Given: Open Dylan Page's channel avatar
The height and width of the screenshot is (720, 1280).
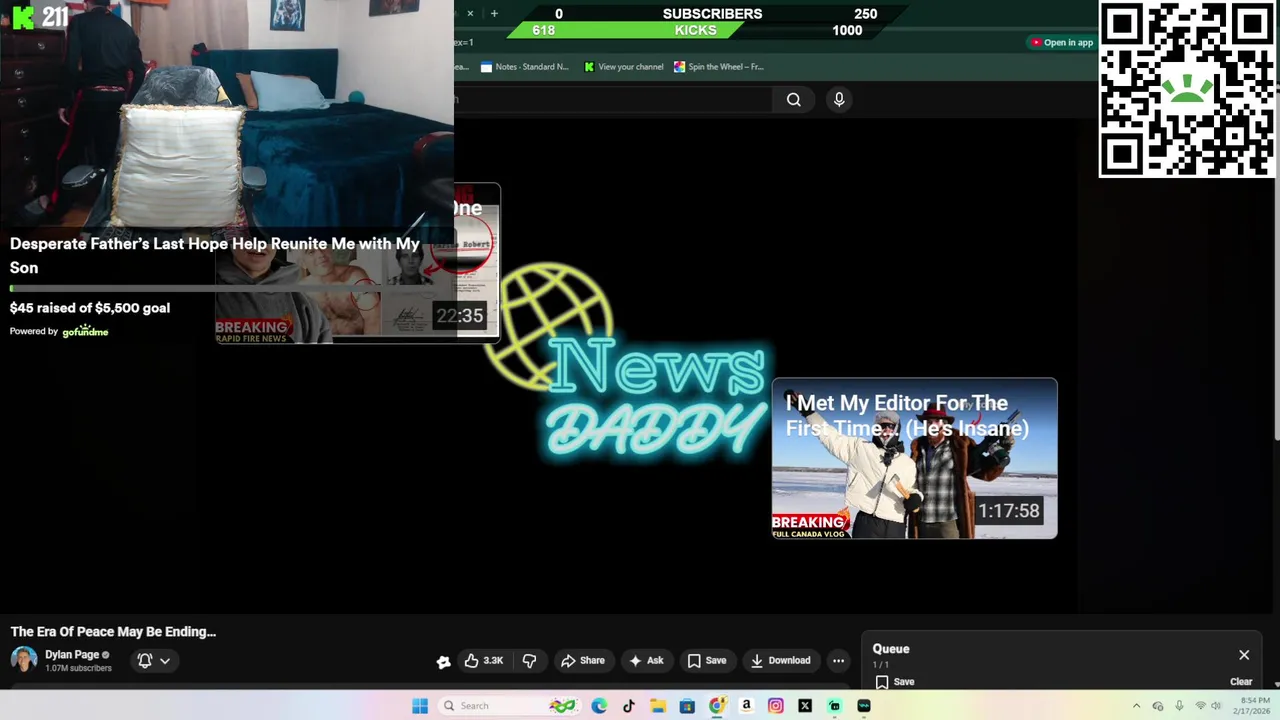Looking at the screenshot, I should coord(24,660).
